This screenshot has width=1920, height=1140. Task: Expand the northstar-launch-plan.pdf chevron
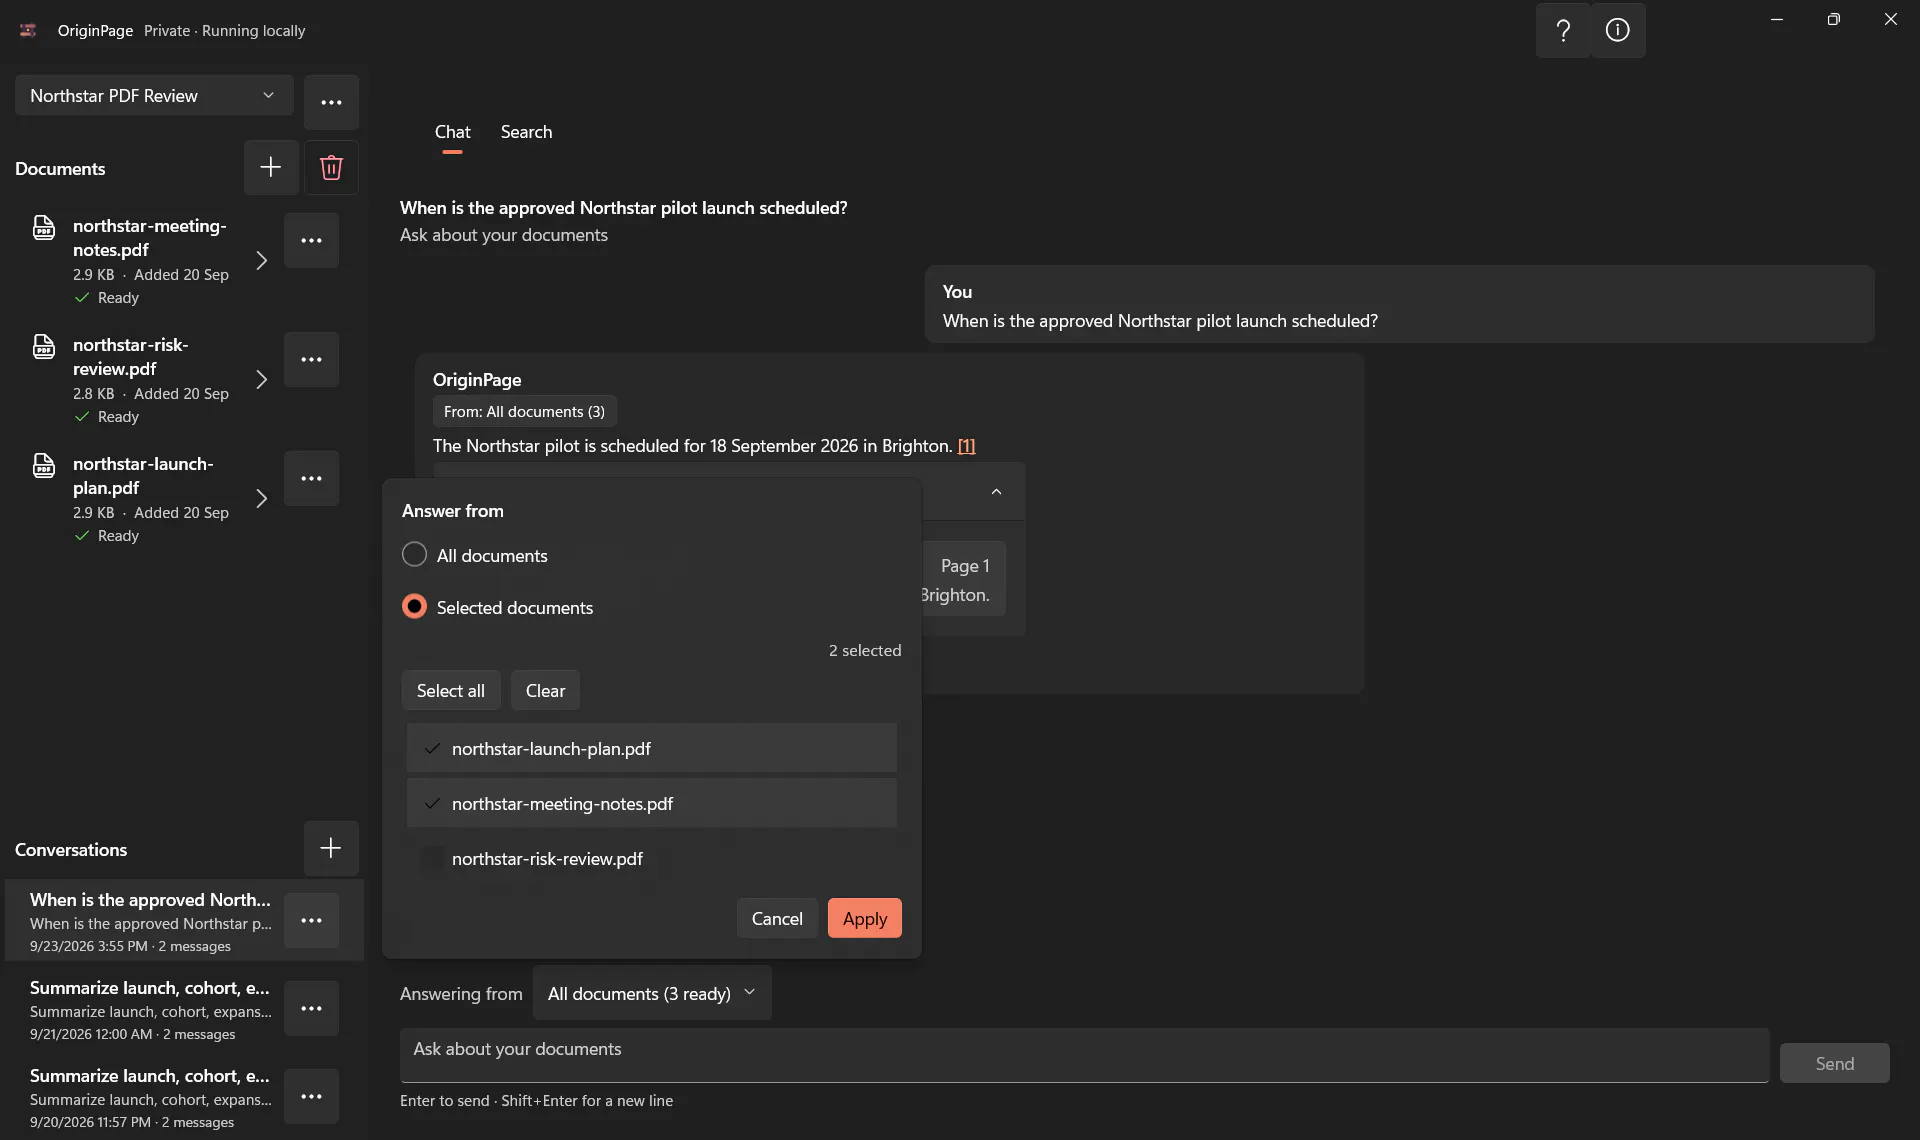pyautogui.click(x=261, y=498)
